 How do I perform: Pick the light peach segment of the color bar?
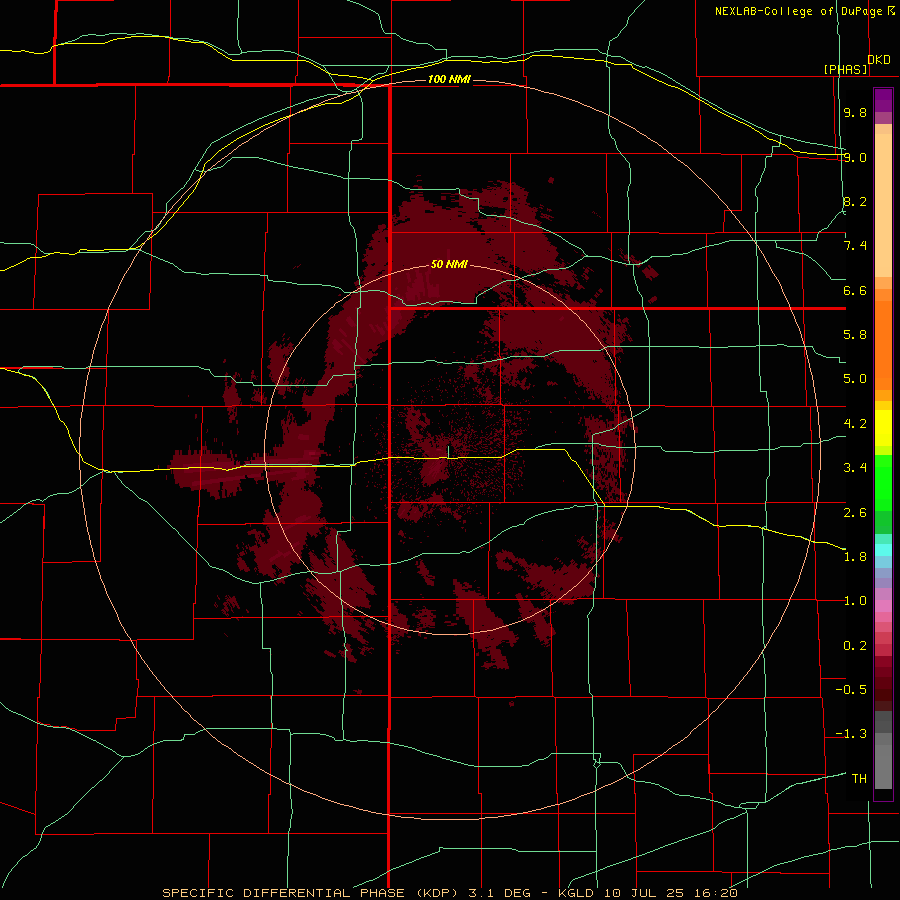[883, 205]
